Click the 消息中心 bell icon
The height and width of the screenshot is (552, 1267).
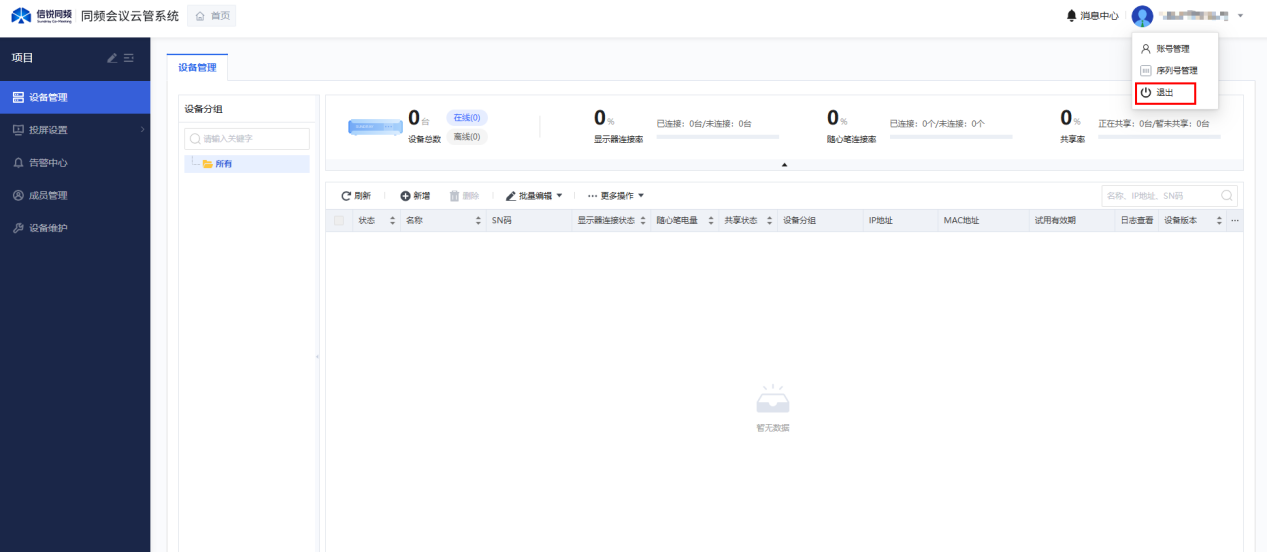1072,16
